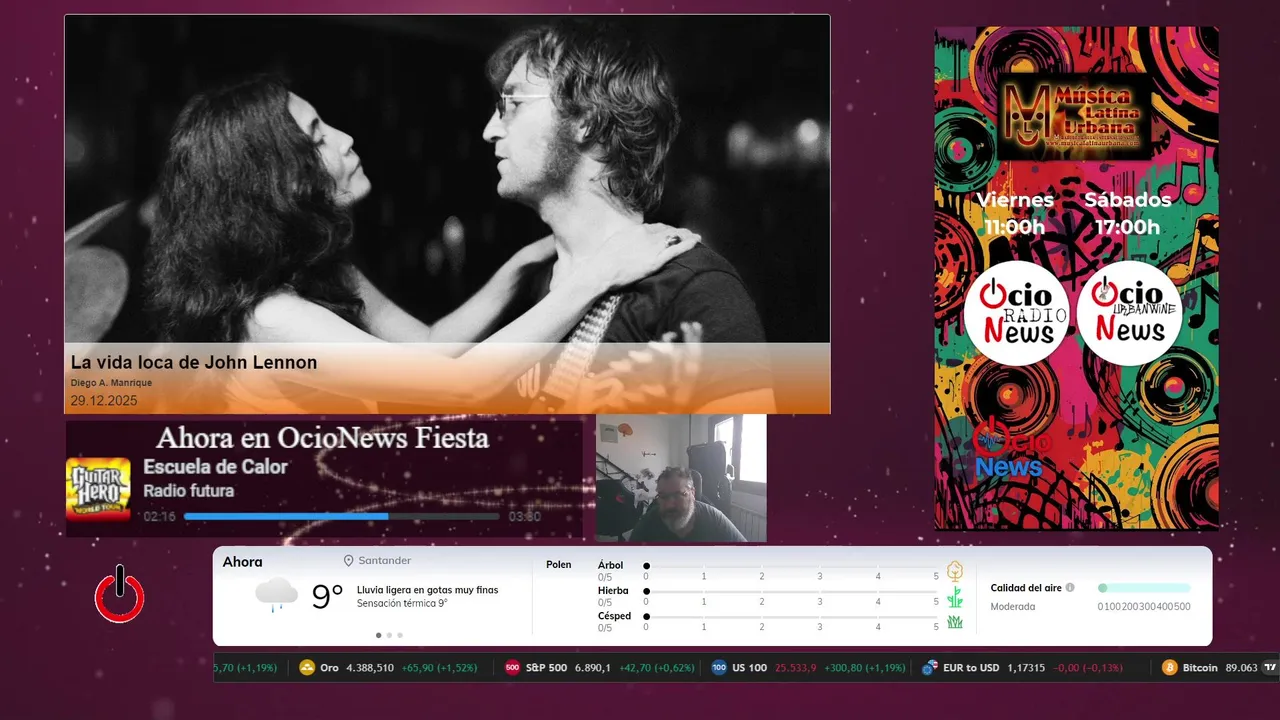Click the EUR to USD flag icon
The width and height of the screenshot is (1280, 720).
pyautogui.click(x=930, y=667)
